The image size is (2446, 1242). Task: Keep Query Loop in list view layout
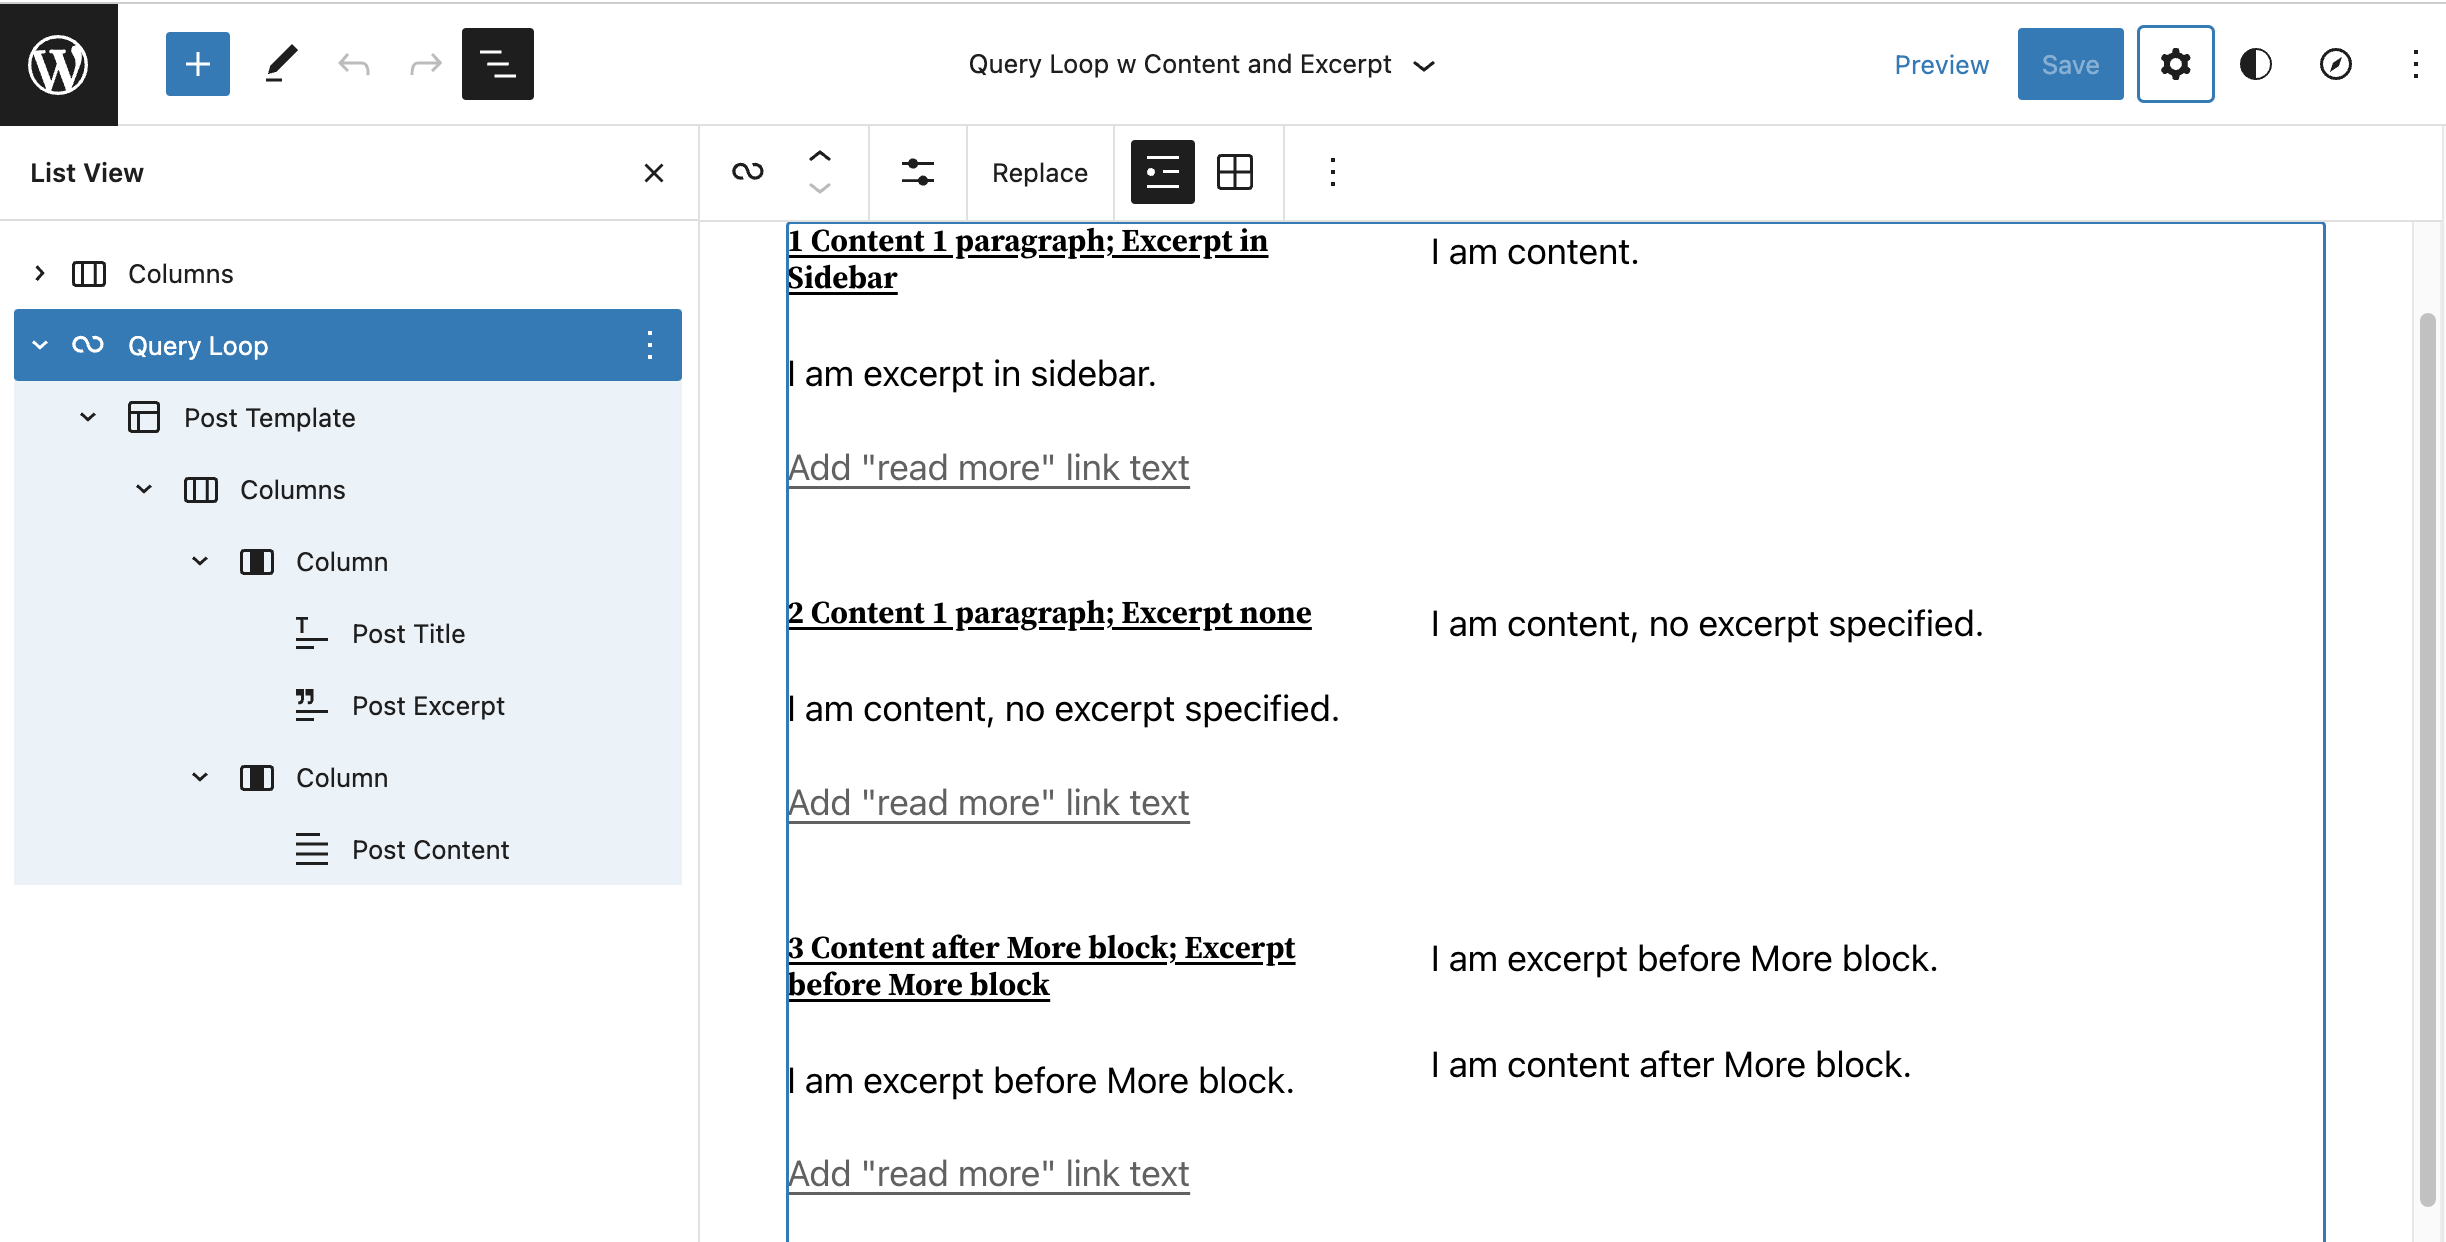tap(1163, 171)
